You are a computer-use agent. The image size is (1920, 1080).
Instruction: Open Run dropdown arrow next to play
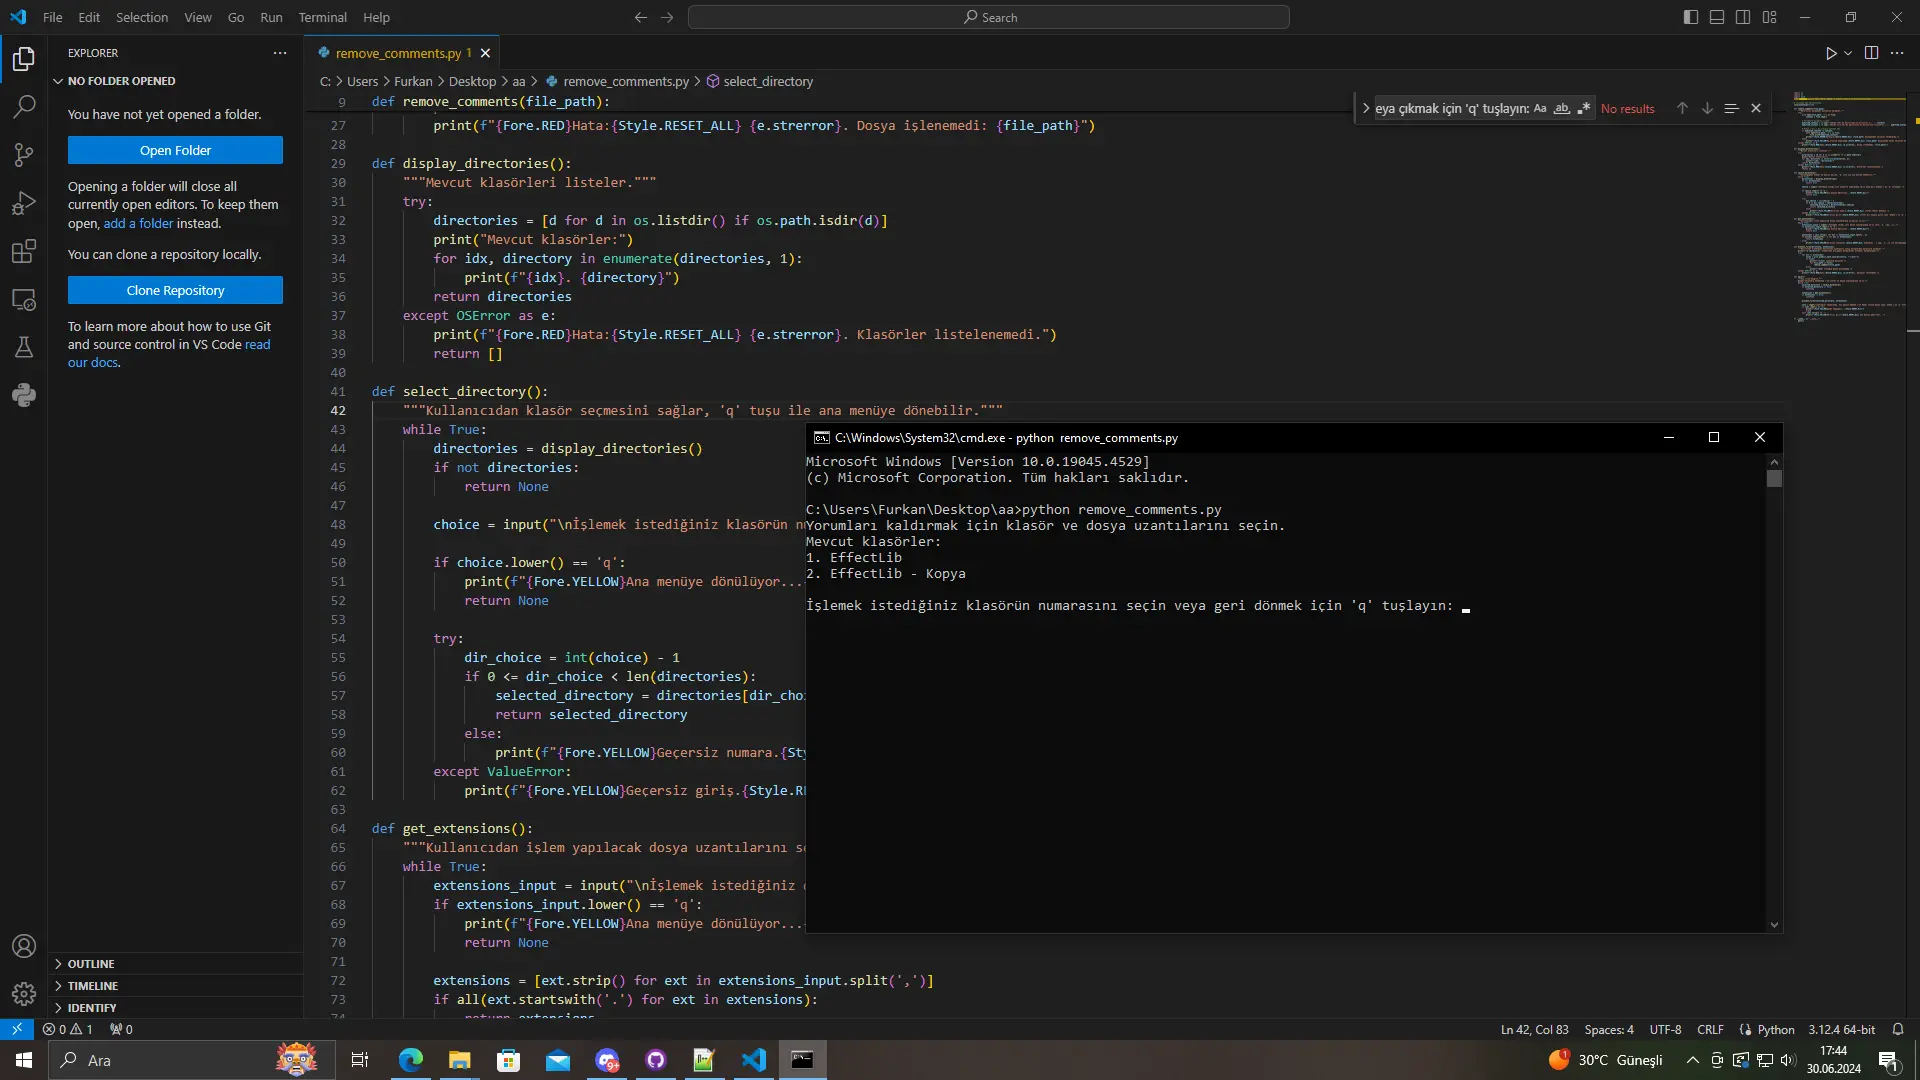(1848, 53)
